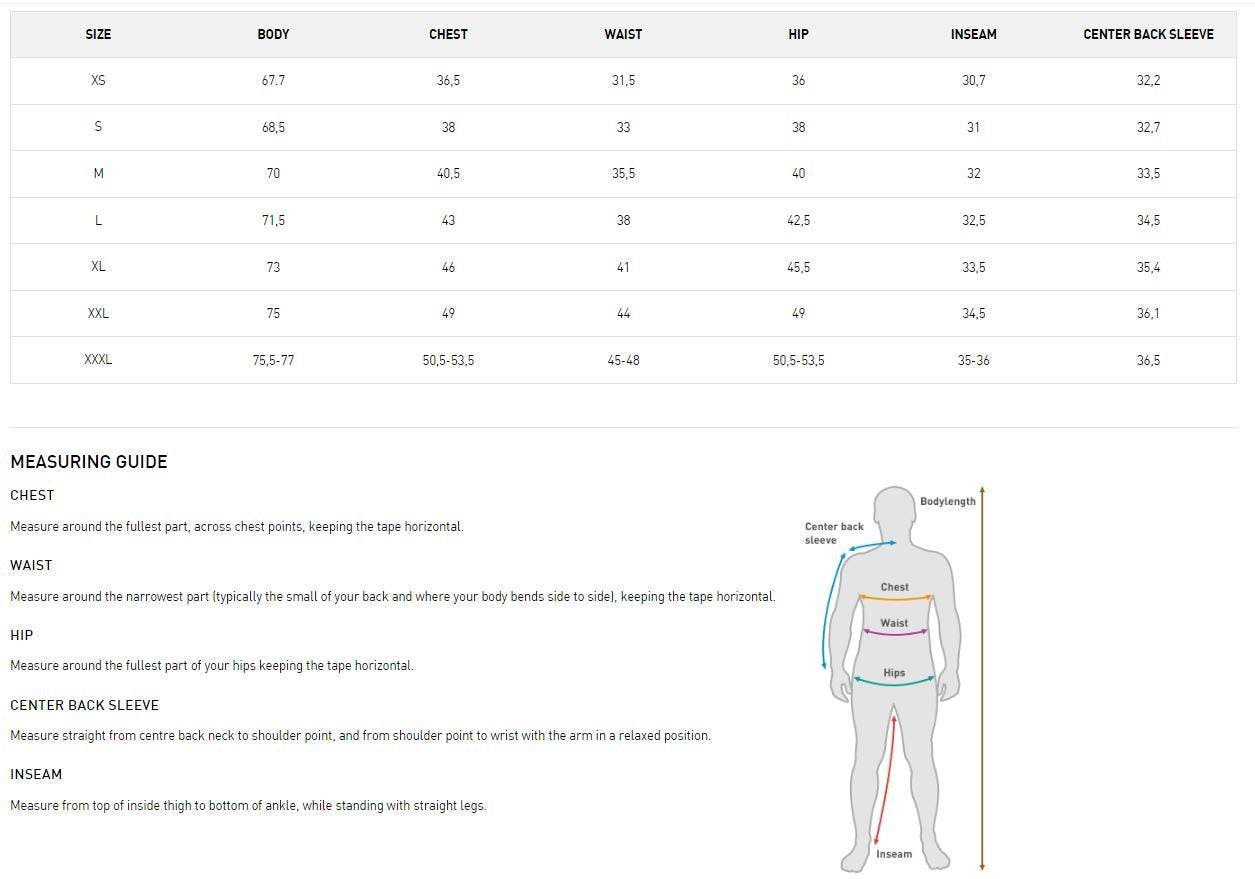Click the CENTER BACK SLEEVE column header
Viewport: 1255px width, 879px height.
click(1148, 34)
